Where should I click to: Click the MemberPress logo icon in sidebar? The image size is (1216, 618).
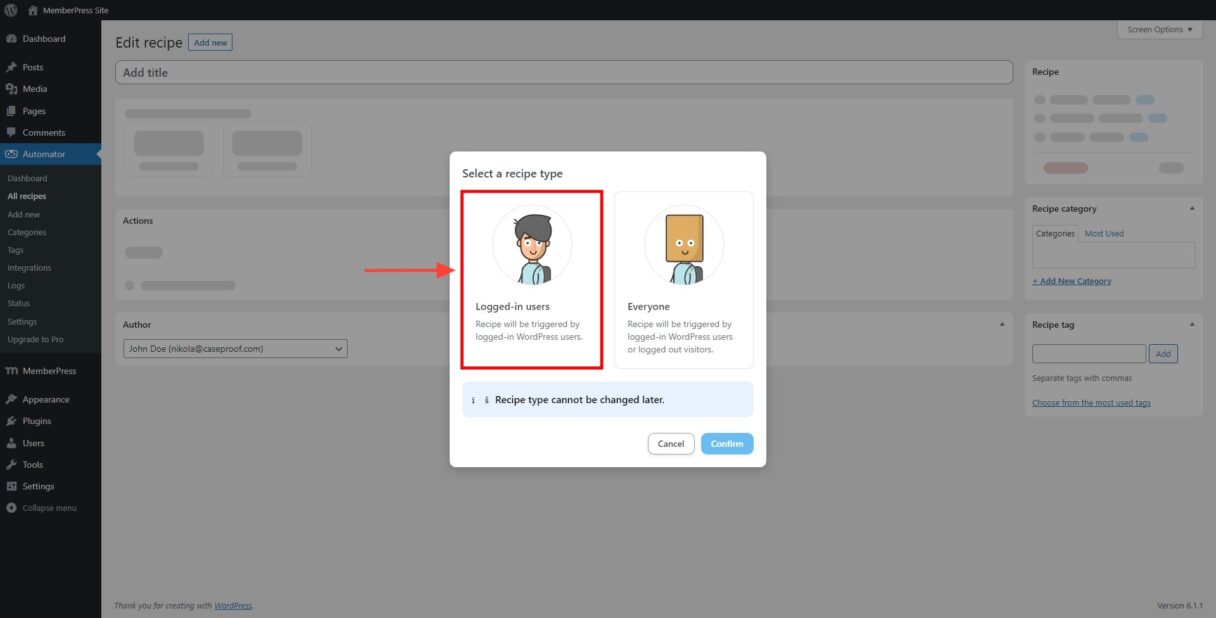11,371
